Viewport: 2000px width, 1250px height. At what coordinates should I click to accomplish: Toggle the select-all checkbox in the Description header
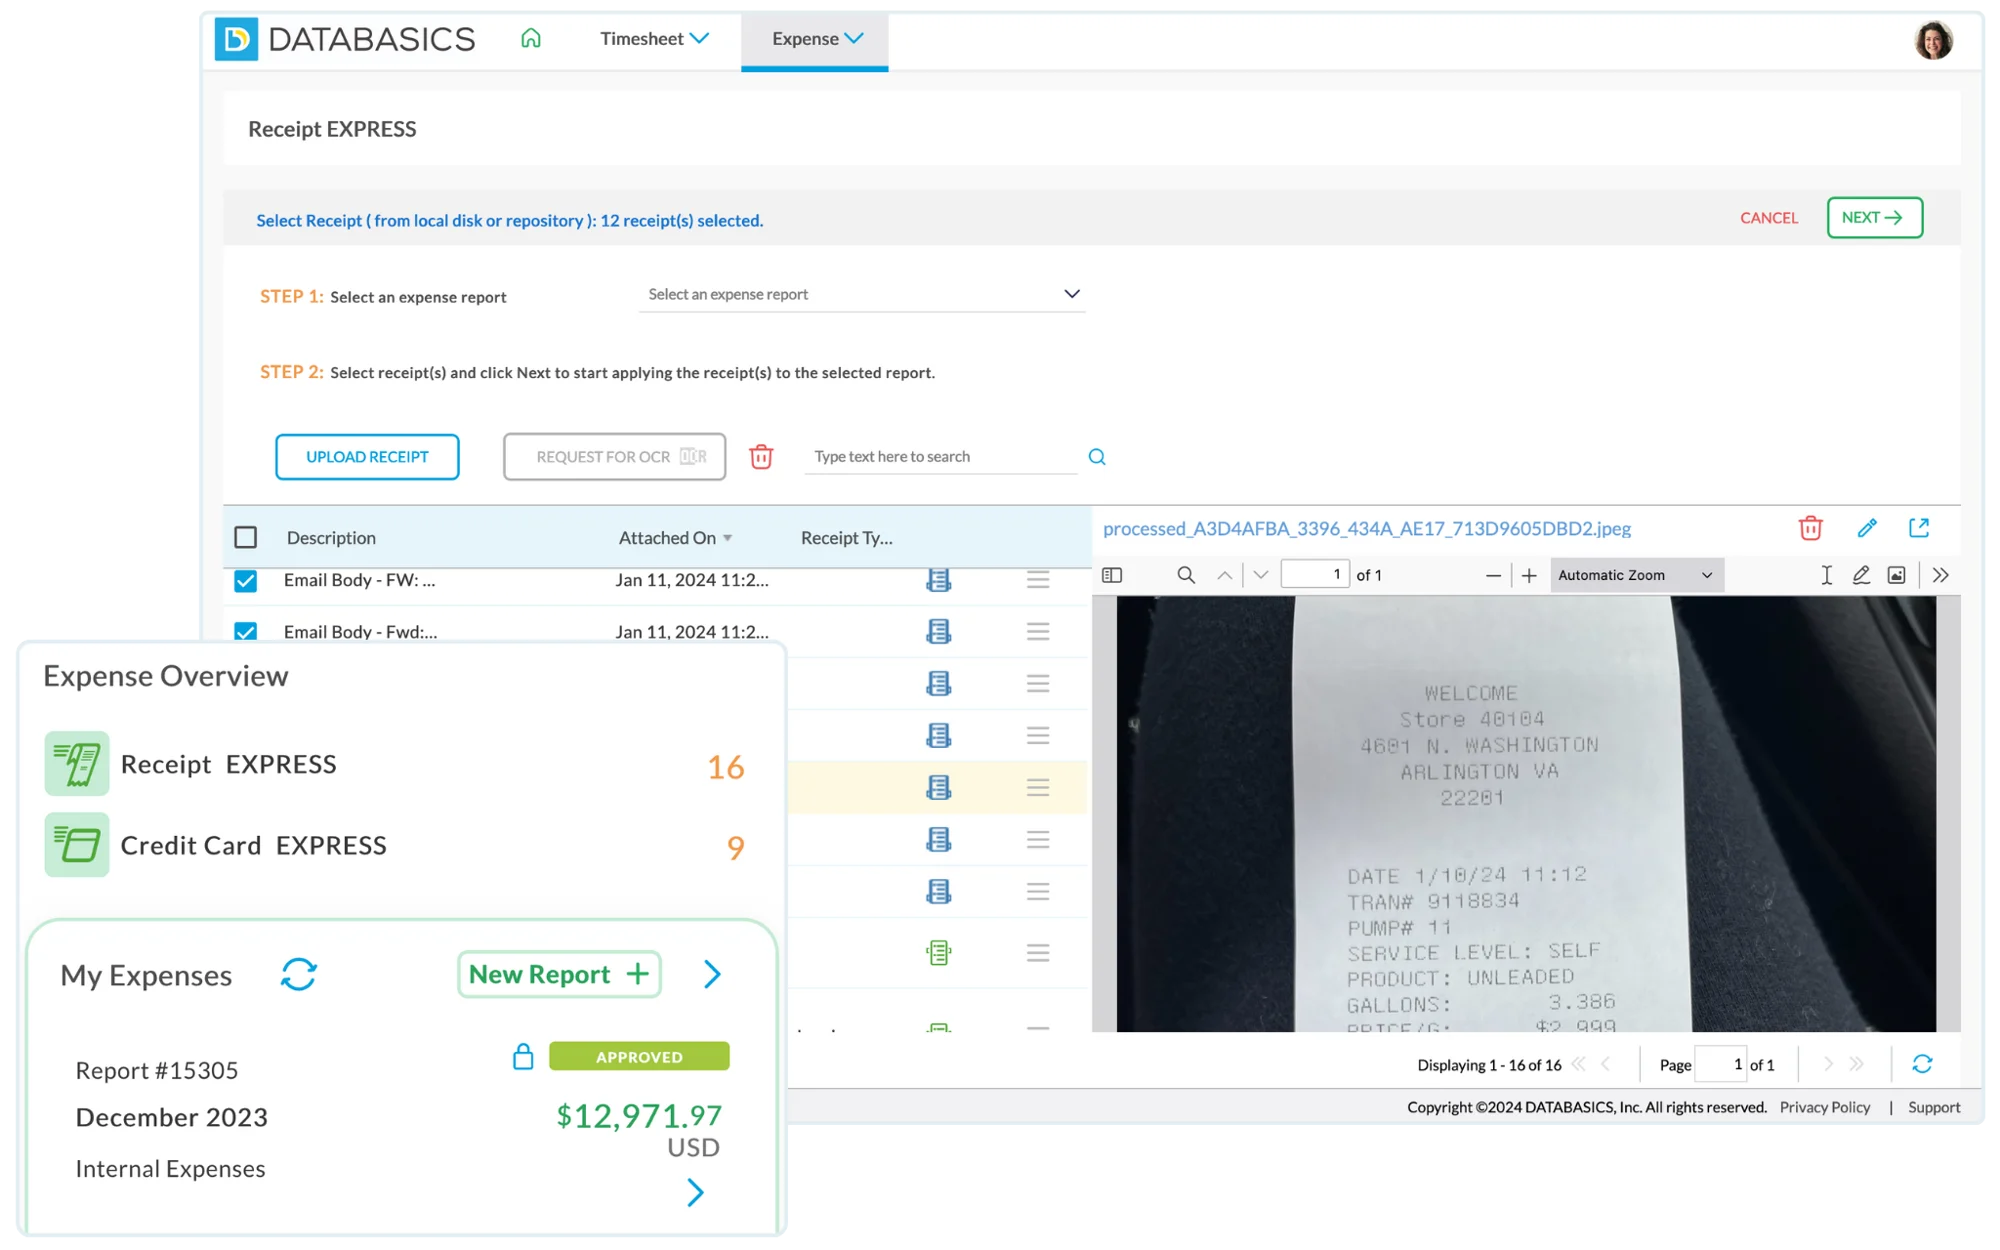[245, 538]
